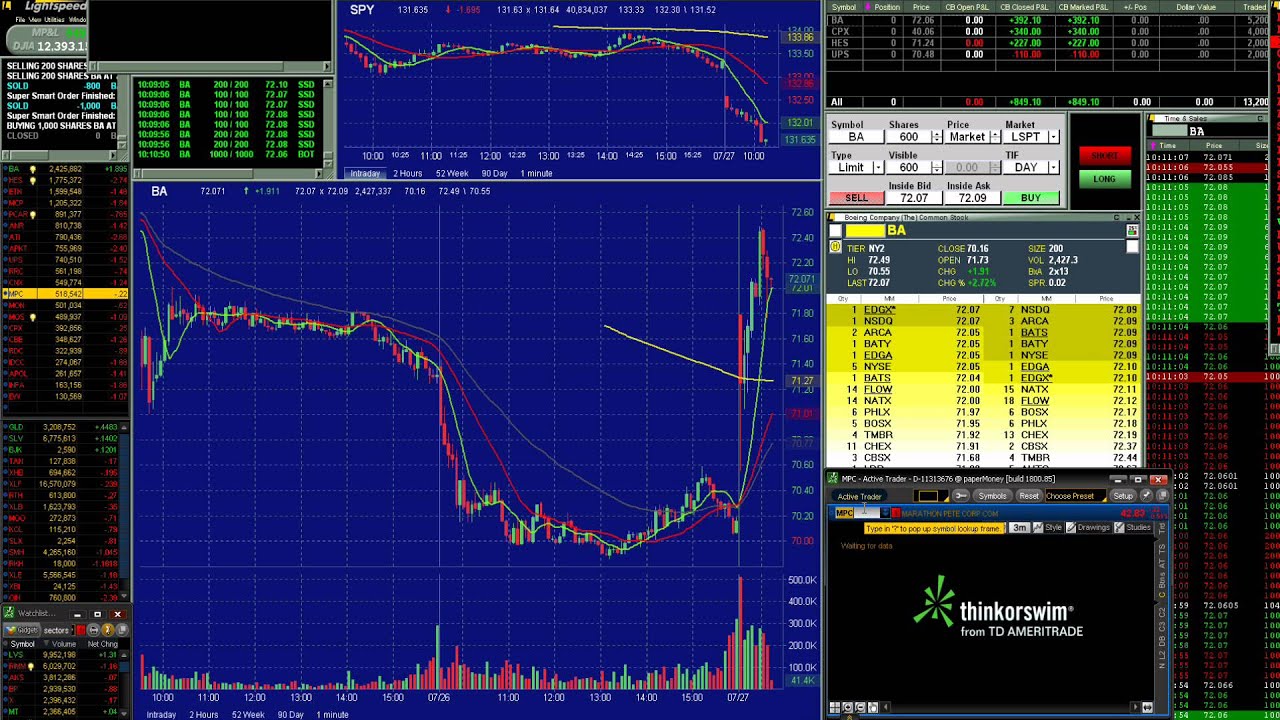Click the lightbulb icon beside RIMM in Watchlist
Image resolution: width=1280 pixels, height=720 pixels.
tap(31, 667)
